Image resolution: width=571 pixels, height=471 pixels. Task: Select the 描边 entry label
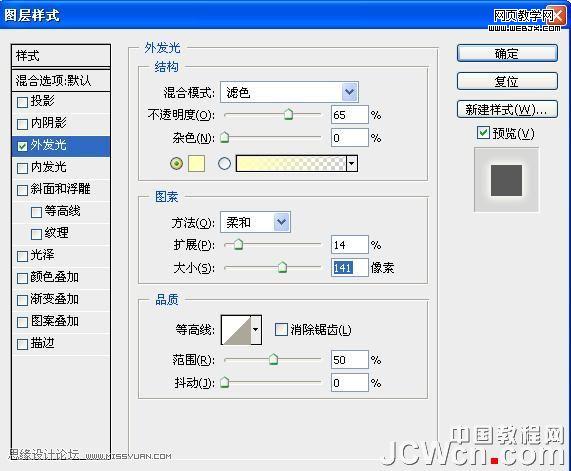[42, 343]
